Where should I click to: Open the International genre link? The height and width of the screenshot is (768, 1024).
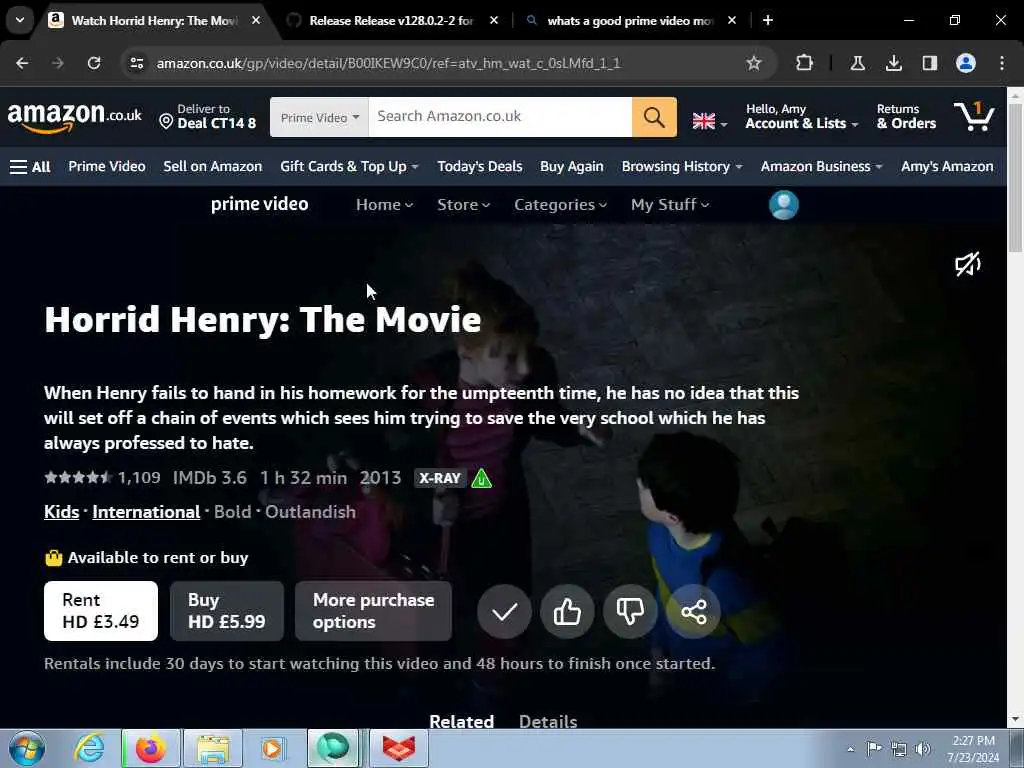tap(146, 512)
